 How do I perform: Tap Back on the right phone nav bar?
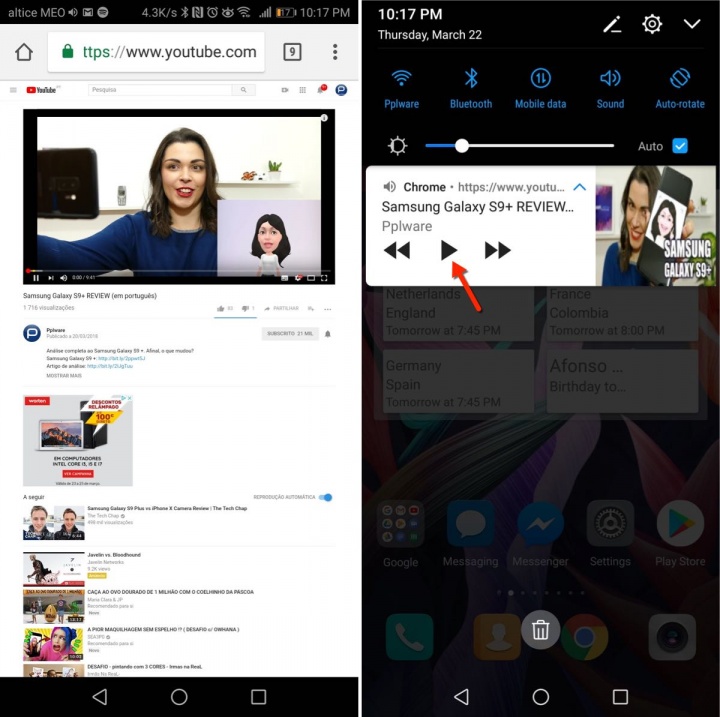tap(461, 697)
